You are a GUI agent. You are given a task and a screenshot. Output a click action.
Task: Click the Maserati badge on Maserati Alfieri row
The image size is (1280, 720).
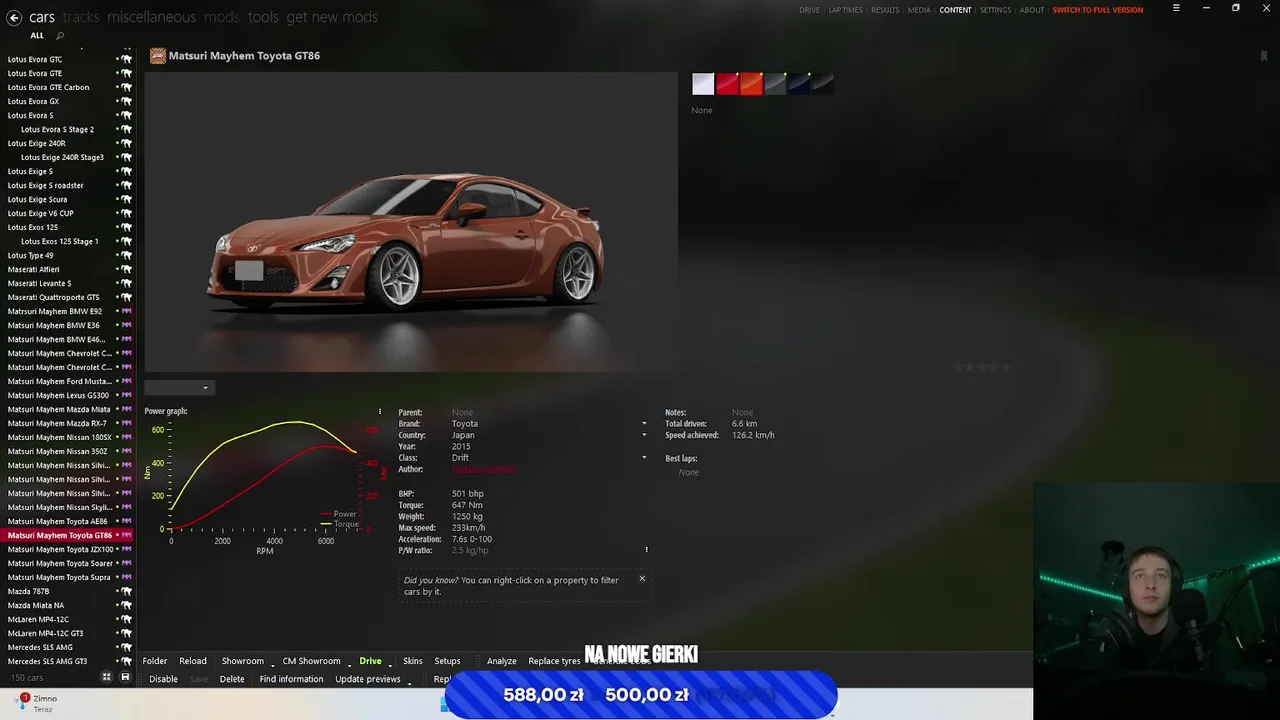(x=126, y=269)
